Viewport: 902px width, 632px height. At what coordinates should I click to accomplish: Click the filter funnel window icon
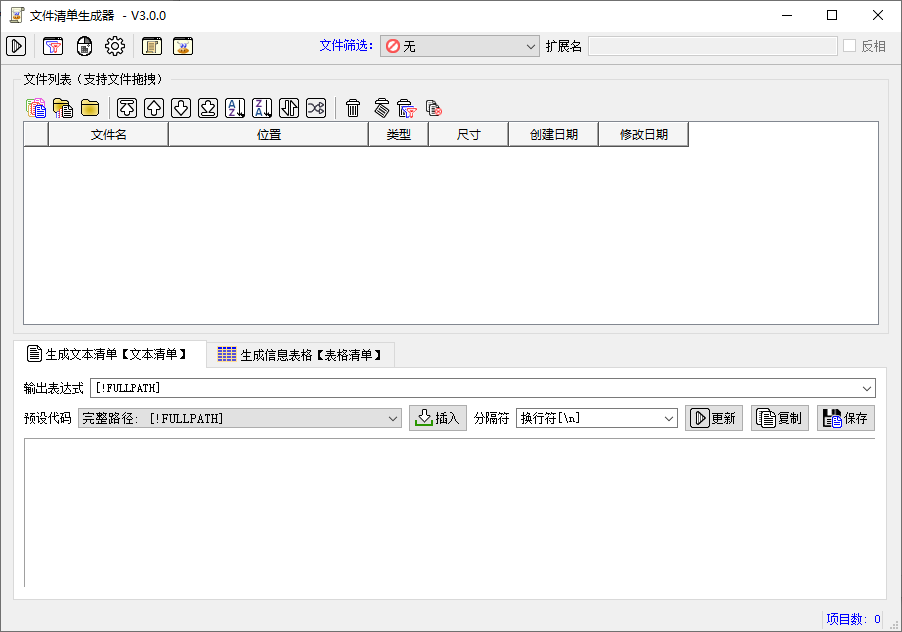53,46
